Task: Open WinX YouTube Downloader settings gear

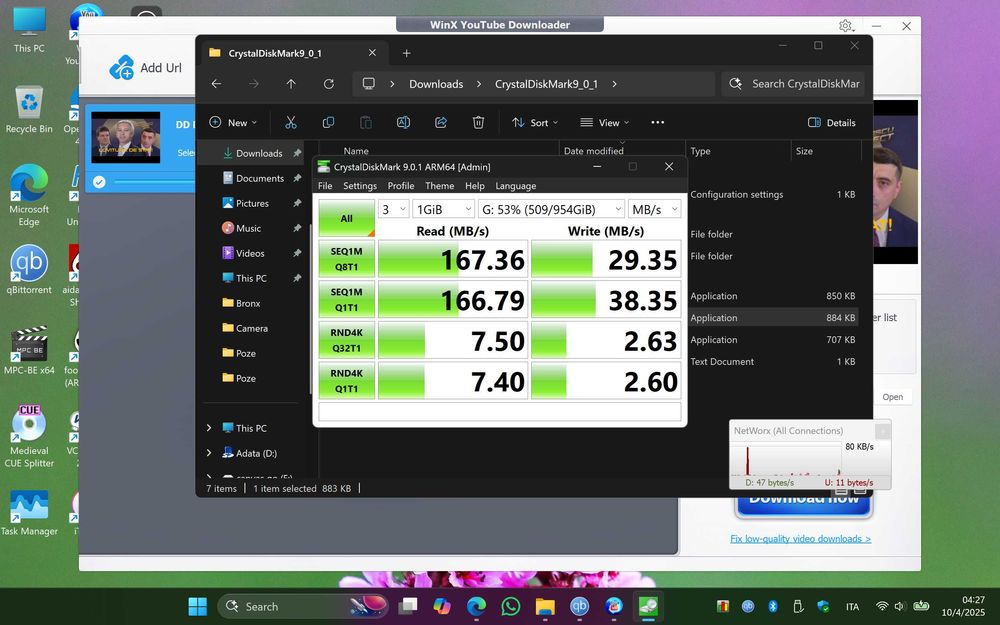Action: pyautogui.click(x=846, y=26)
